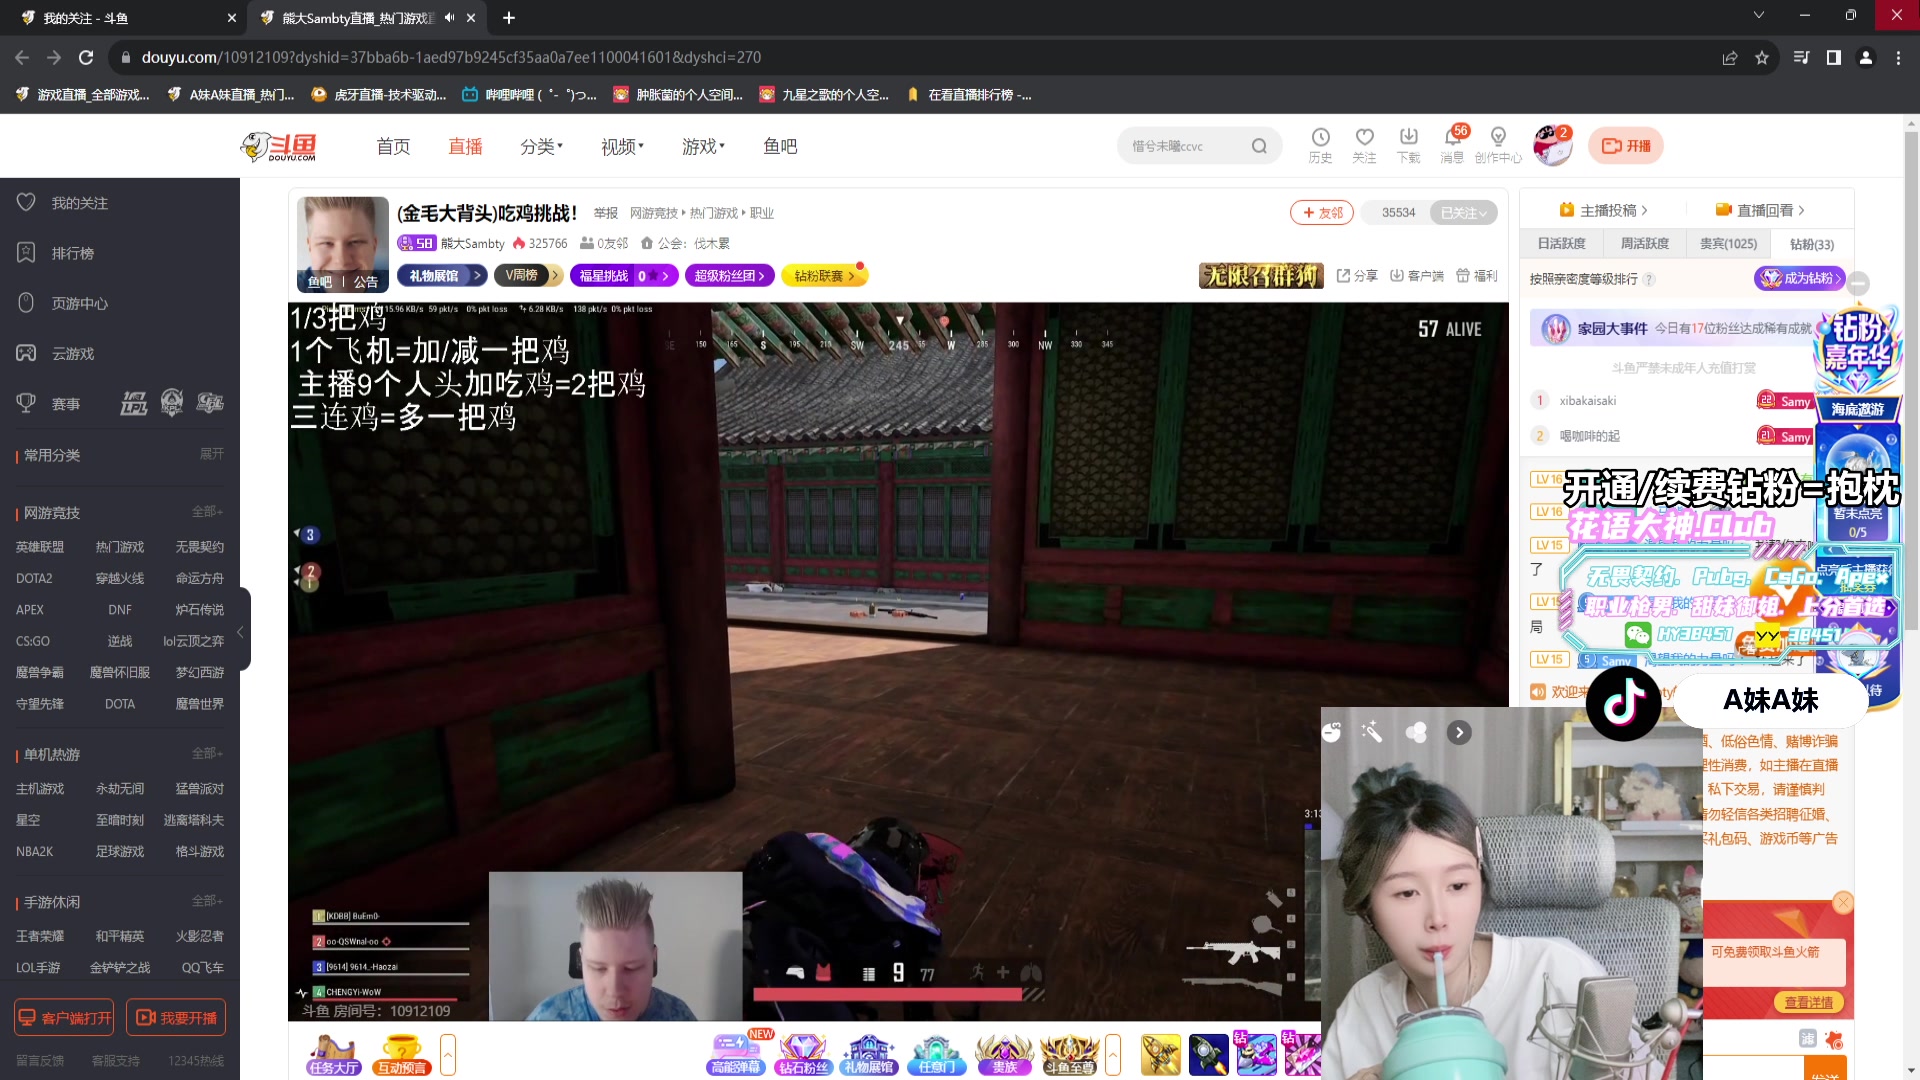
Task: Click the 我要开播 button
Action: click(x=176, y=1018)
